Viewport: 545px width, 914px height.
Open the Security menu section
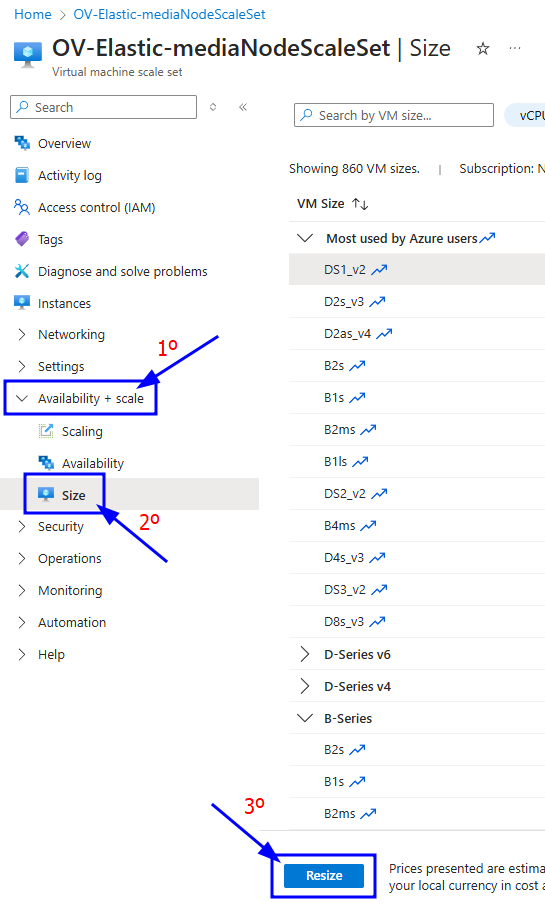(61, 526)
